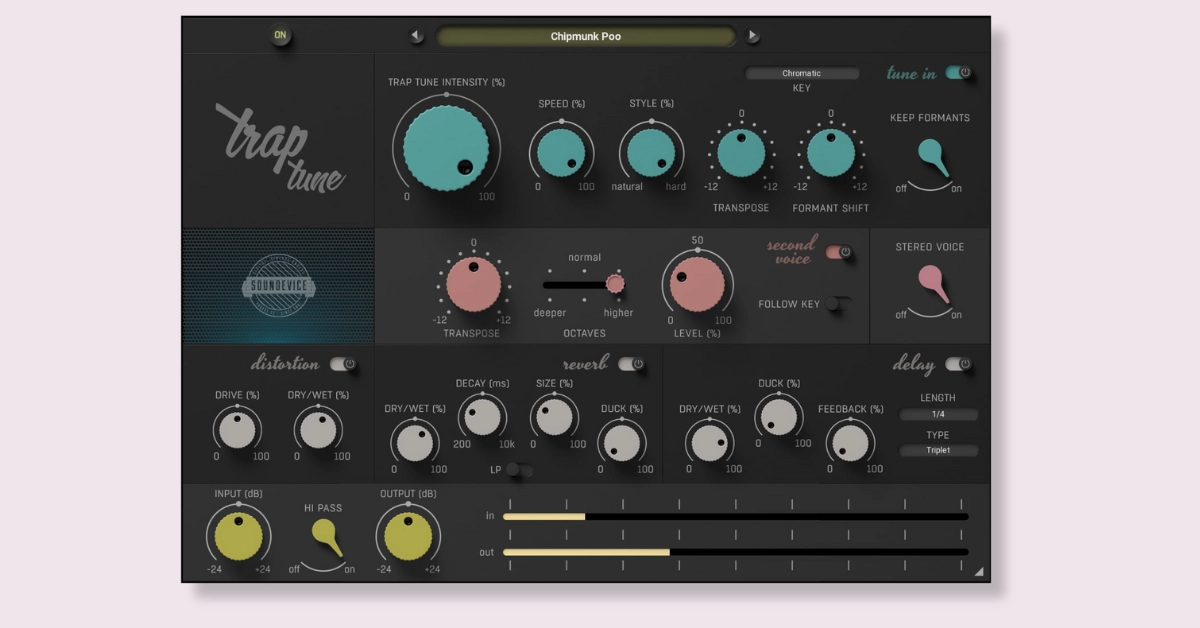Adjust the Trap Tune Intensity knob
The image size is (1200, 628).
[x=449, y=147]
